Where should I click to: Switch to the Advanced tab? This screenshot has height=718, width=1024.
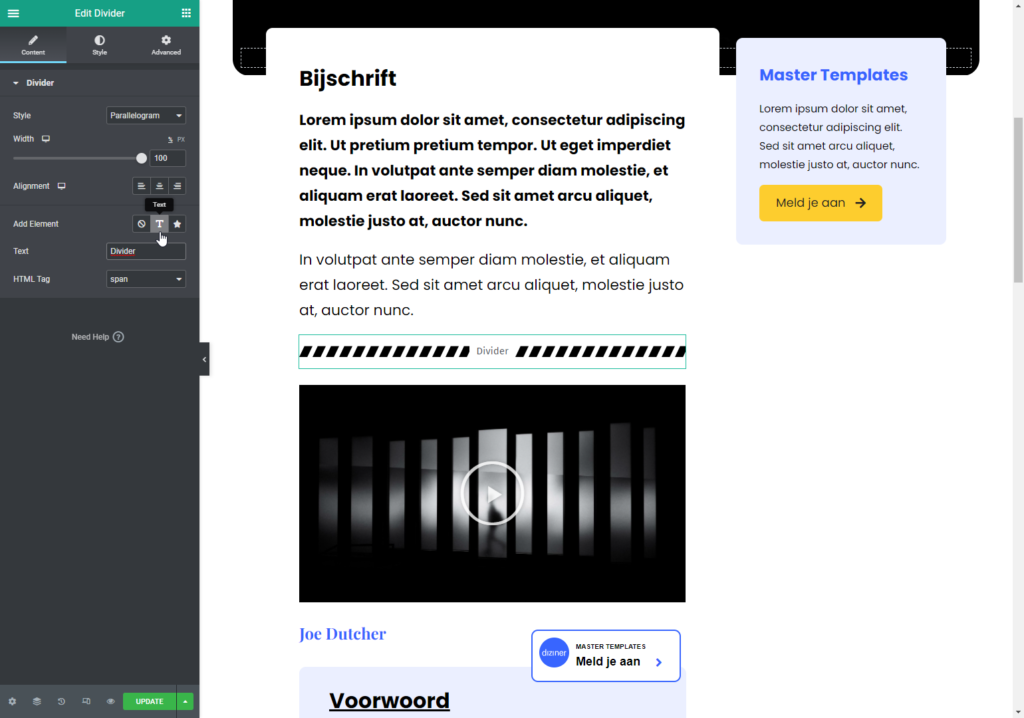click(x=166, y=45)
